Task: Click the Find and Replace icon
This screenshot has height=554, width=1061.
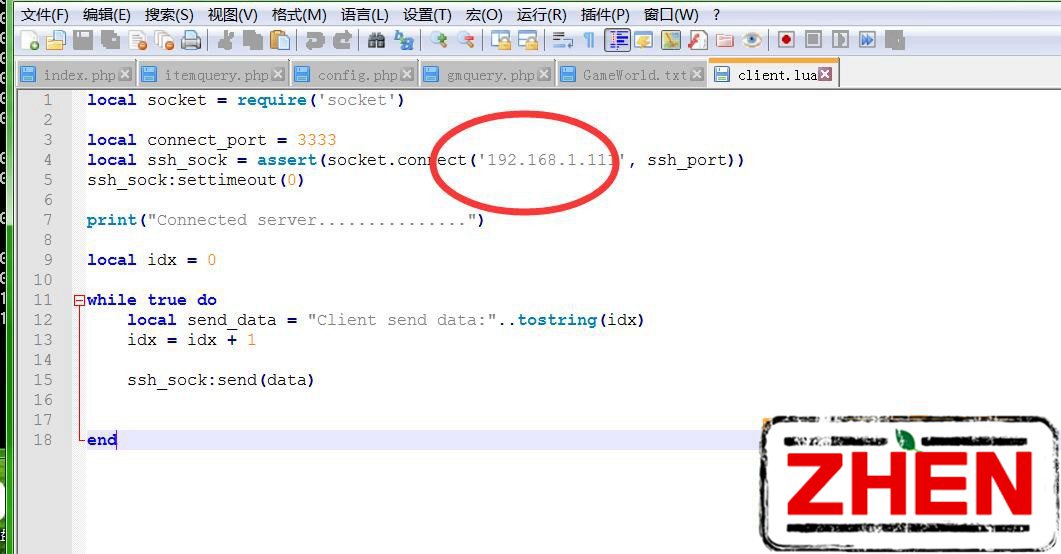Action: pos(404,40)
